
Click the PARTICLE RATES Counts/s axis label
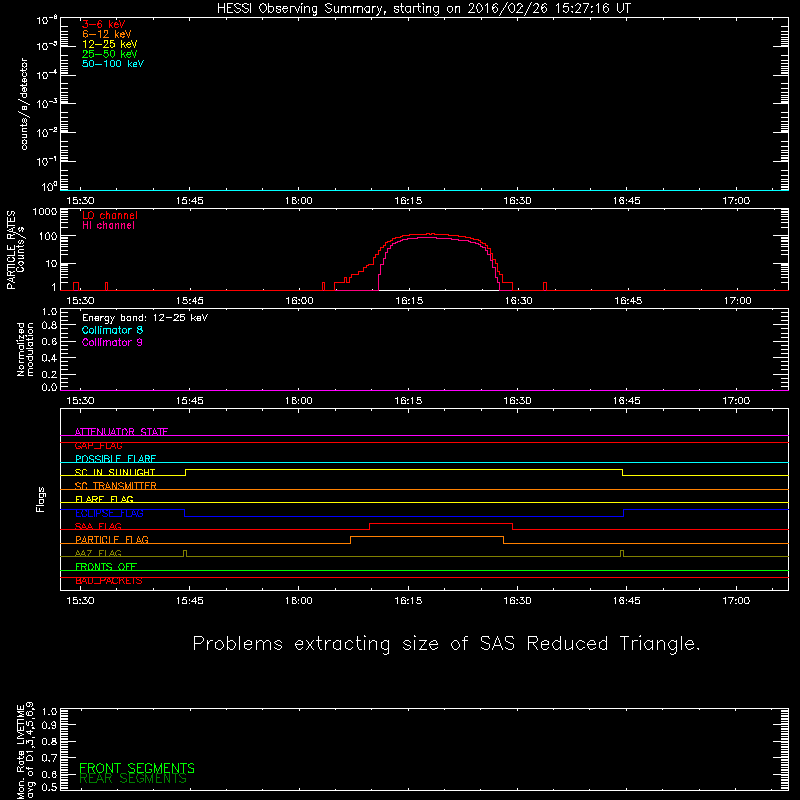pyautogui.click(x=15, y=249)
